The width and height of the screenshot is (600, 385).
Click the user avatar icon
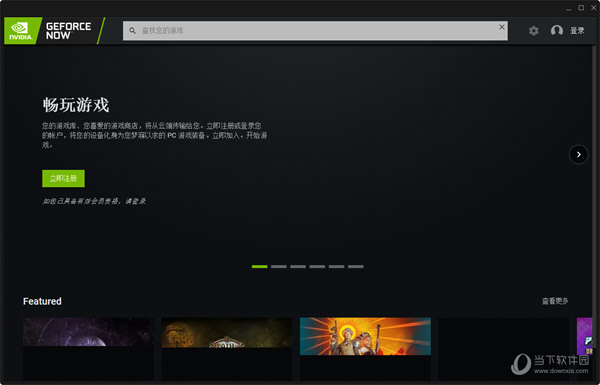pos(556,30)
